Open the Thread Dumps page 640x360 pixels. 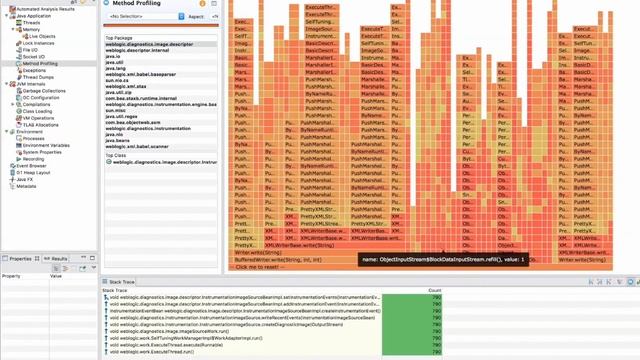[x=38, y=77]
